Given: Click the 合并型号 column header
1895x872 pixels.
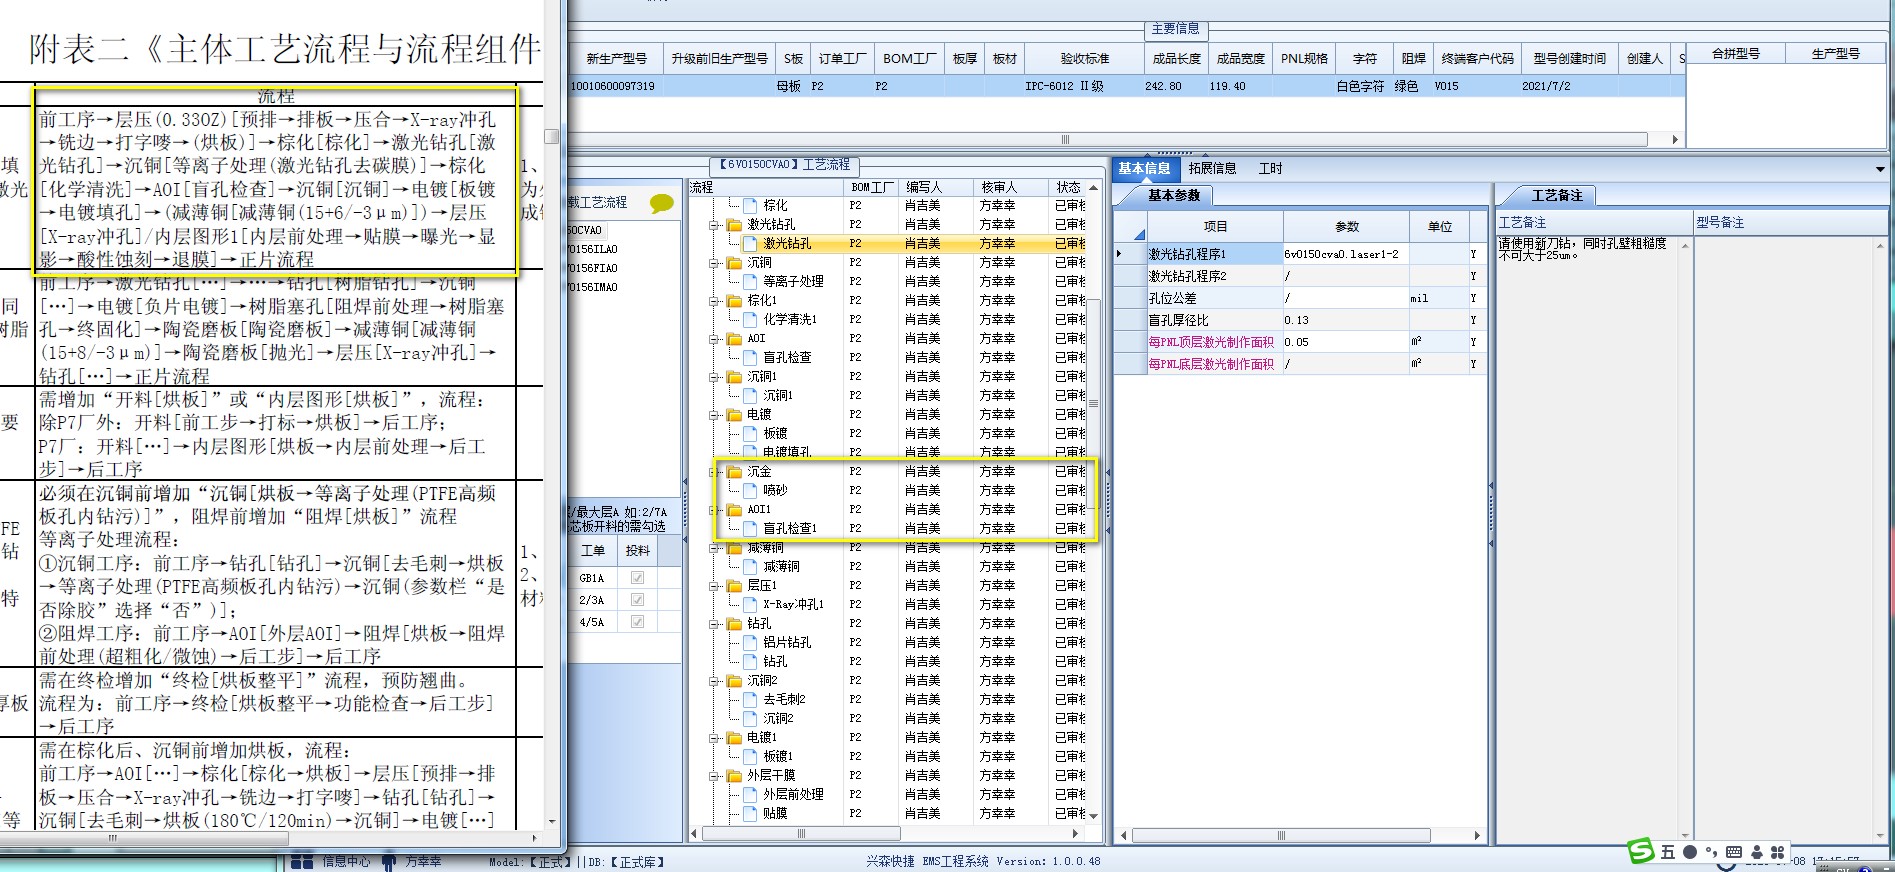Looking at the screenshot, I should click(x=1735, y=54).
